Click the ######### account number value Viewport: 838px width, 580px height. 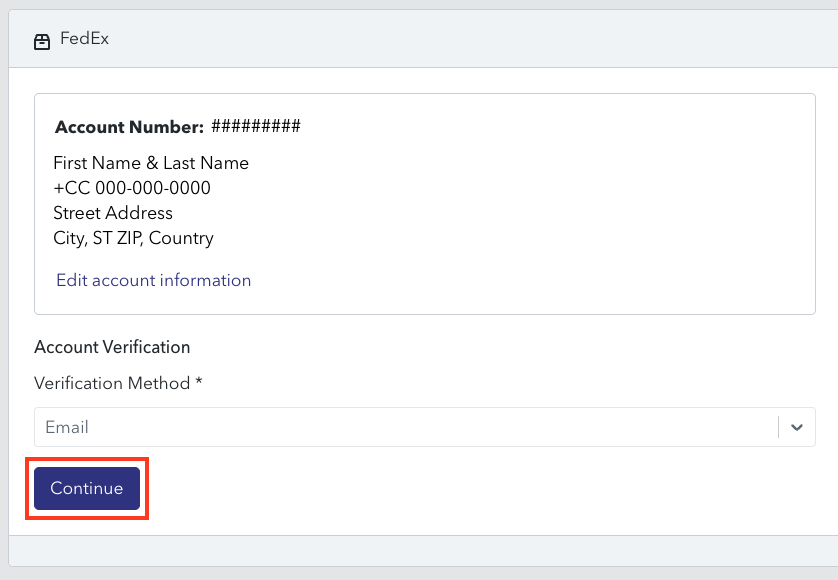pyautogui.click(x=256, y=126)
